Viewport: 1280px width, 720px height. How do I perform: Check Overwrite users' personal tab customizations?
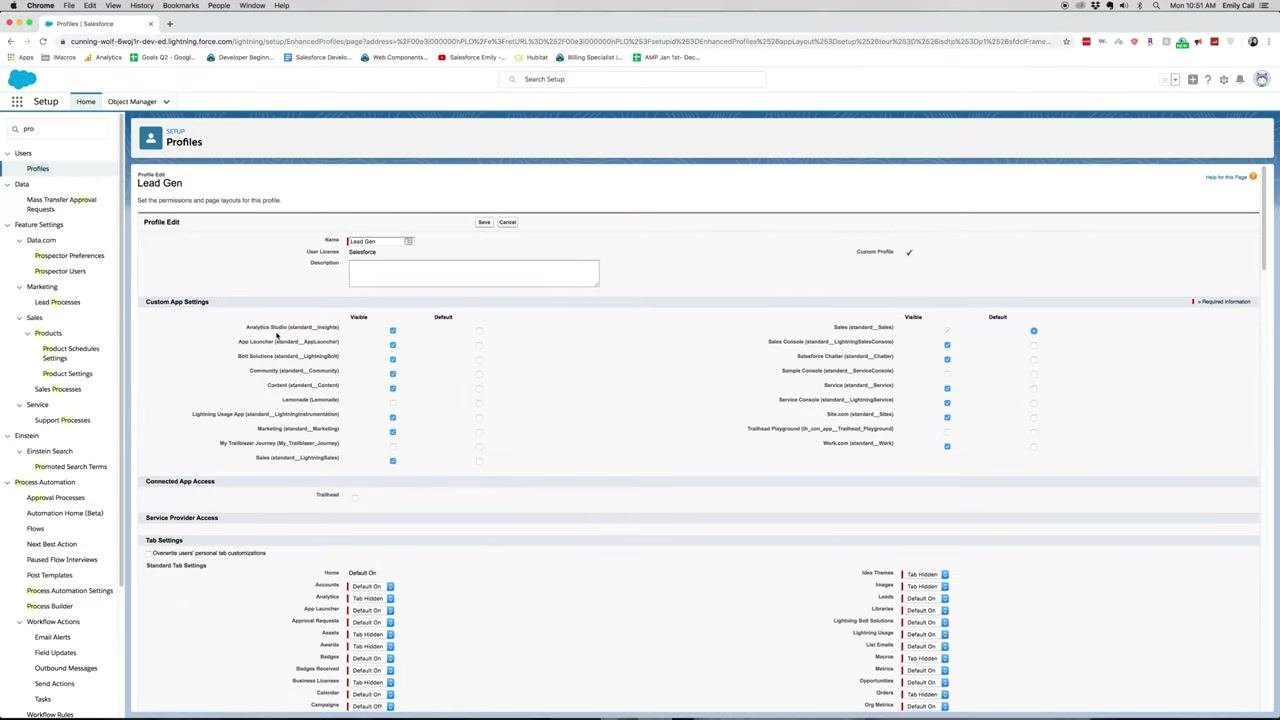click(149, 553)
